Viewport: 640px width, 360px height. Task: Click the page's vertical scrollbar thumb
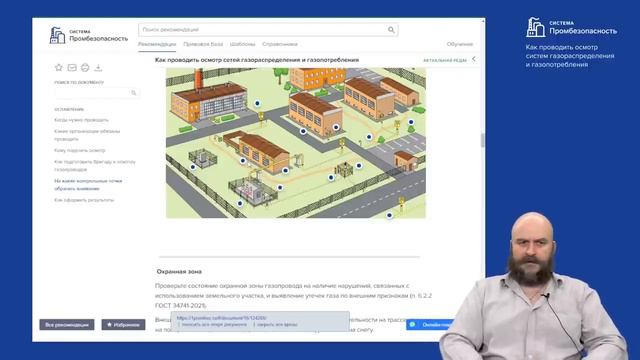click(482, 140)
